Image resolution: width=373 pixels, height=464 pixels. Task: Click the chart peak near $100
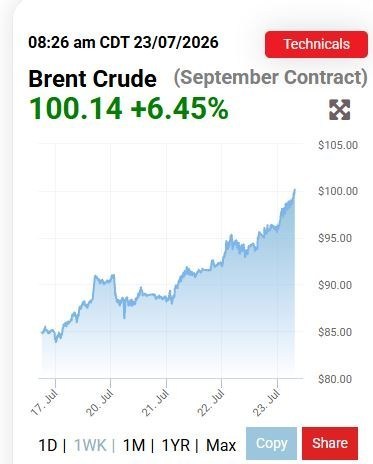294,190
